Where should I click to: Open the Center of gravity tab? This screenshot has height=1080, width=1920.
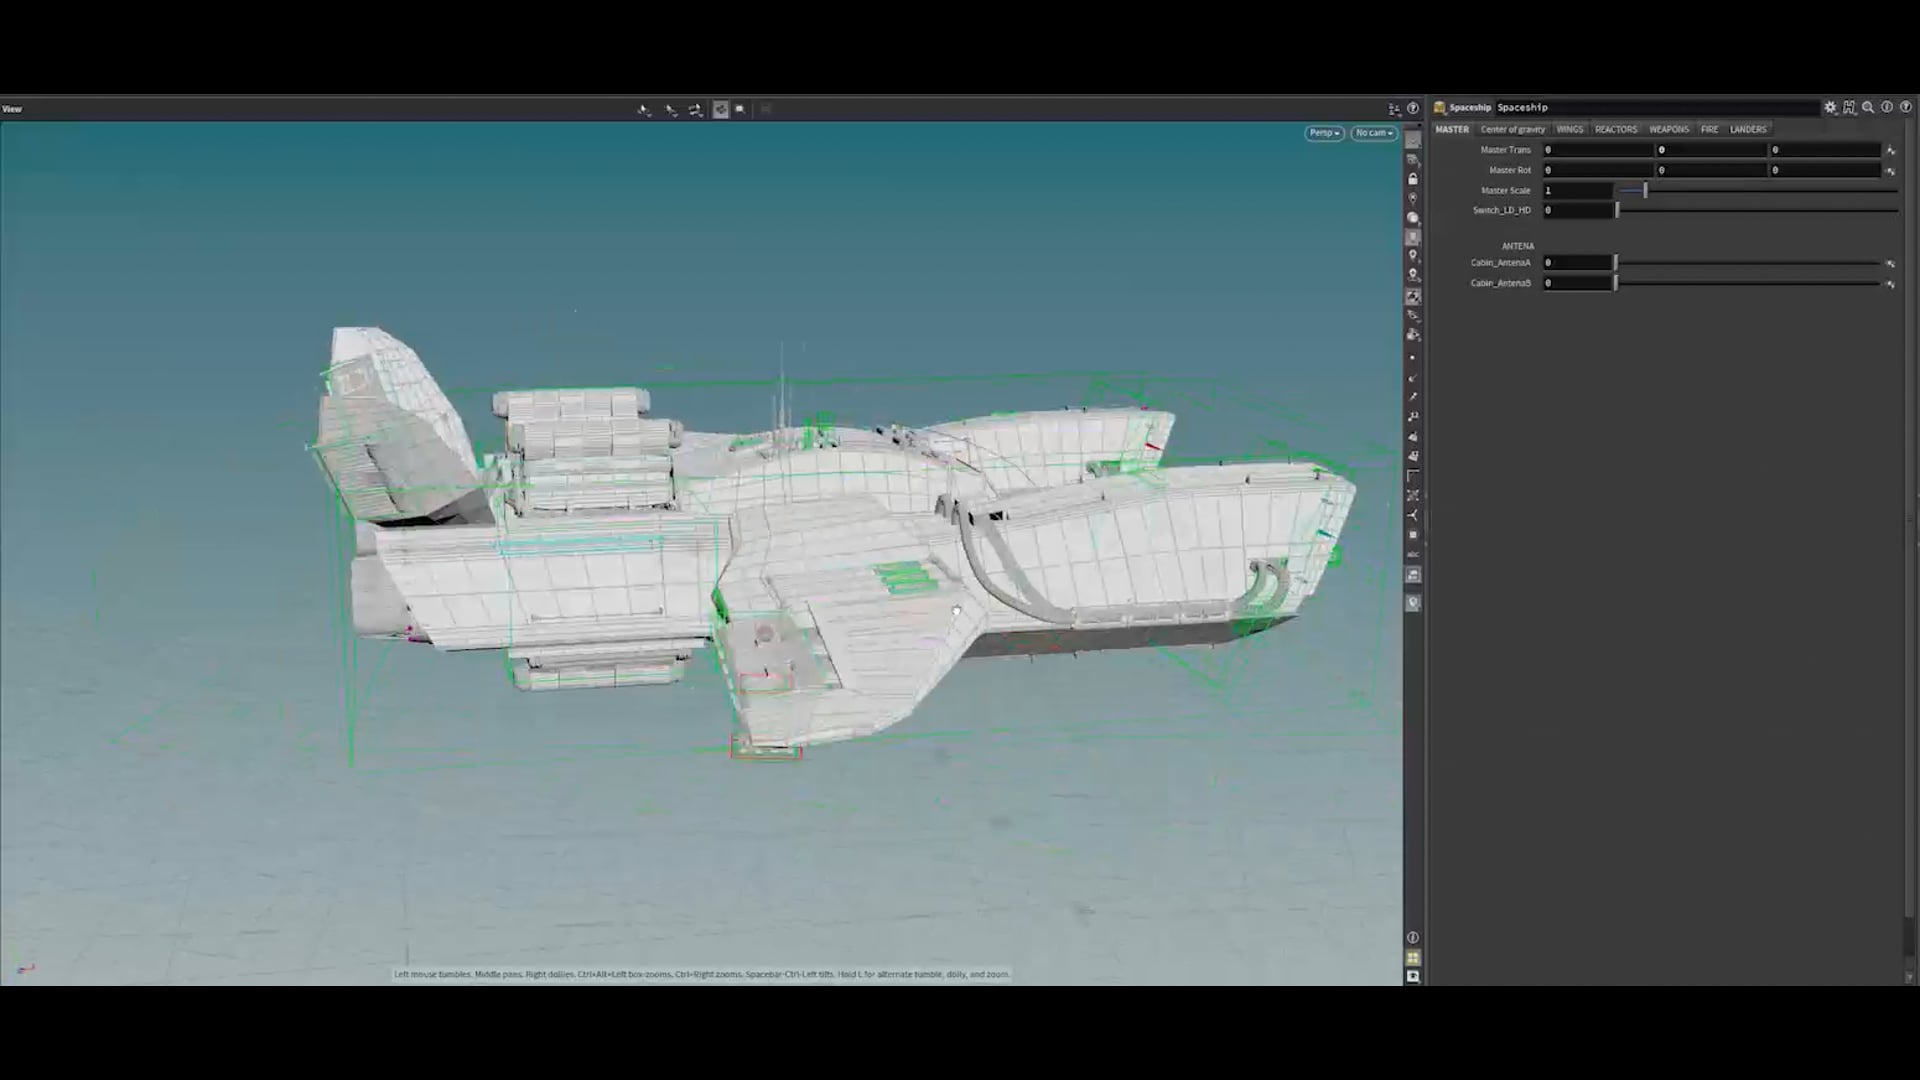(x=1512, y=129)
